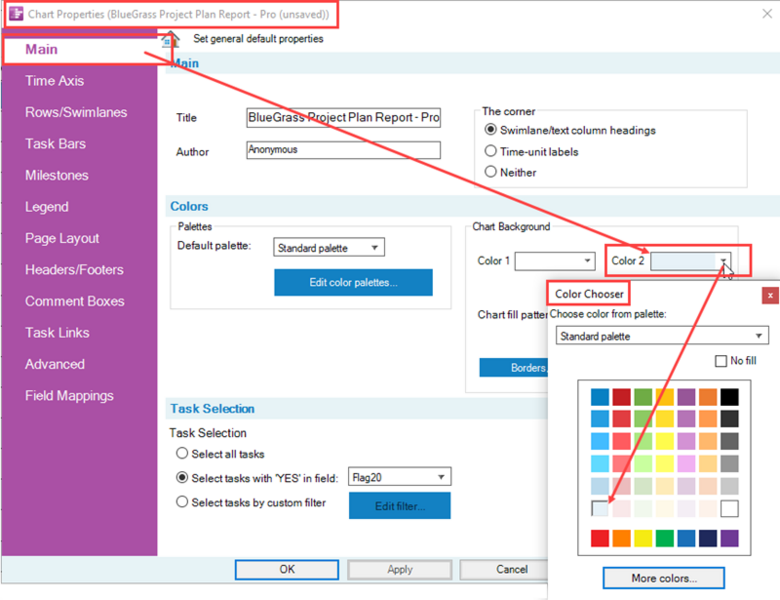Expand the Color Chooser palette dropdown
780x600 pixels.
click(x=662, y=336)
